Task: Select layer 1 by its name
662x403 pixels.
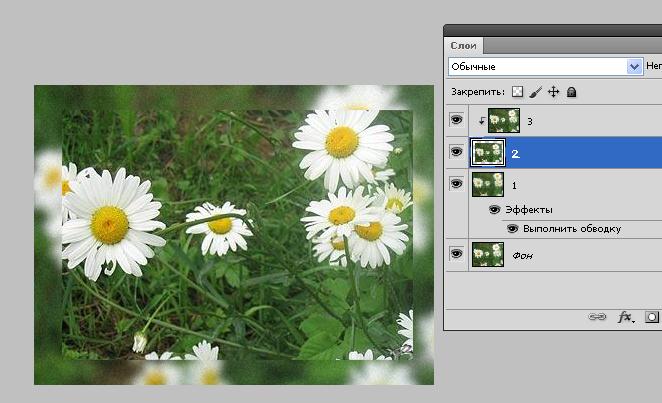Action: [515, 186]
